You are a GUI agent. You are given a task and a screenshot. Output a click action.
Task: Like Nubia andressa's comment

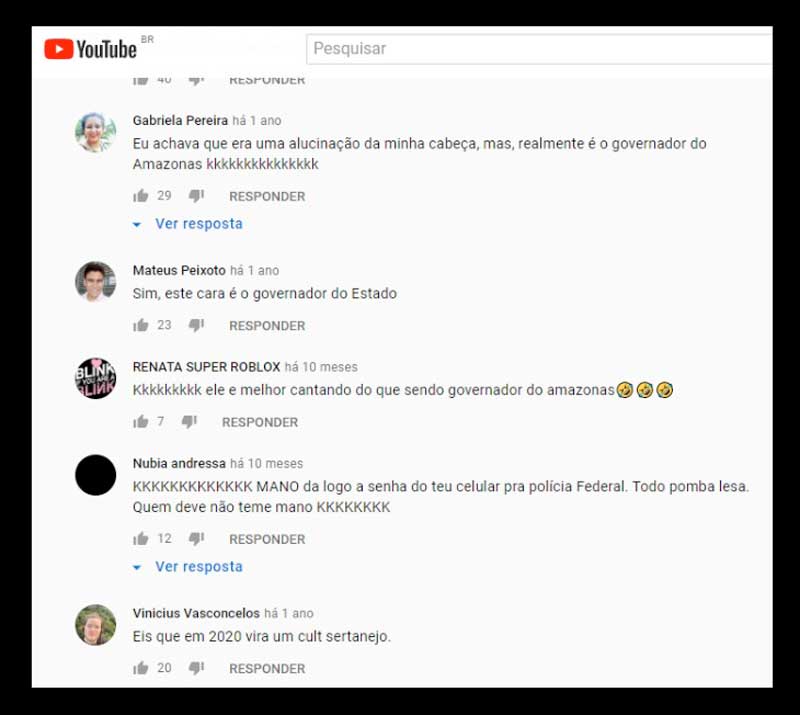[140, 538]
